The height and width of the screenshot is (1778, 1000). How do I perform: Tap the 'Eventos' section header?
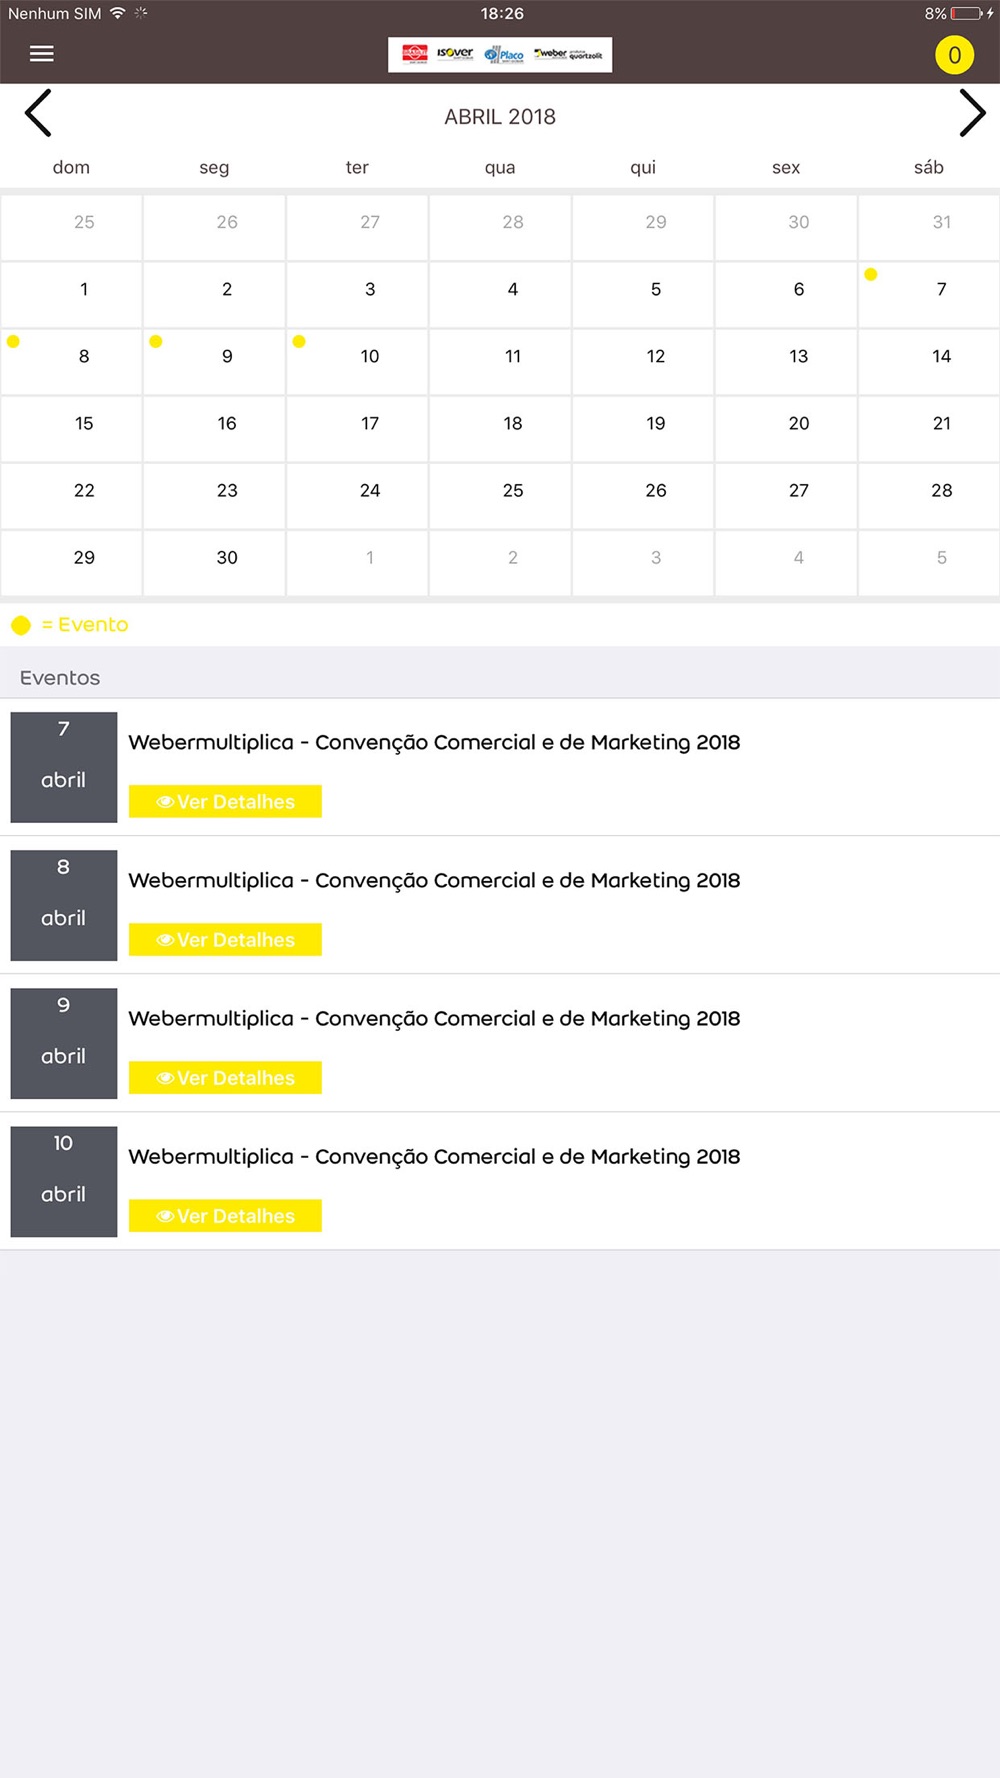click(60, 678)
